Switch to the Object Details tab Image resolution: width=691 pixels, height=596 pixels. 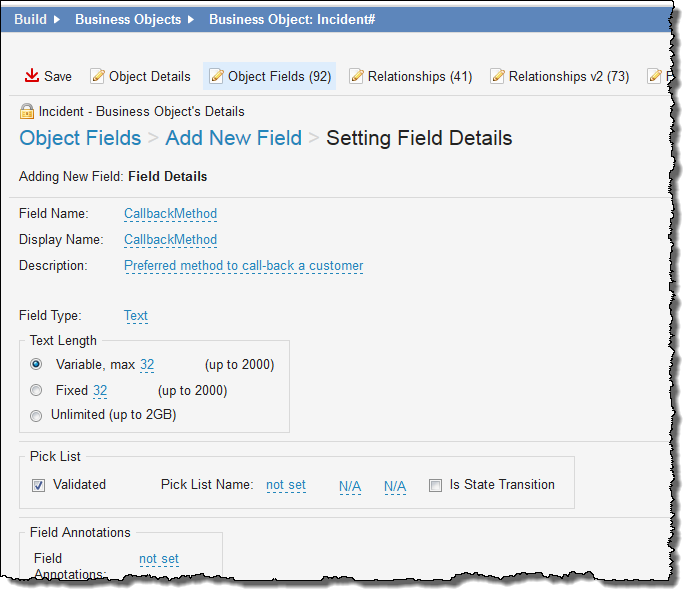coord(149,76)
